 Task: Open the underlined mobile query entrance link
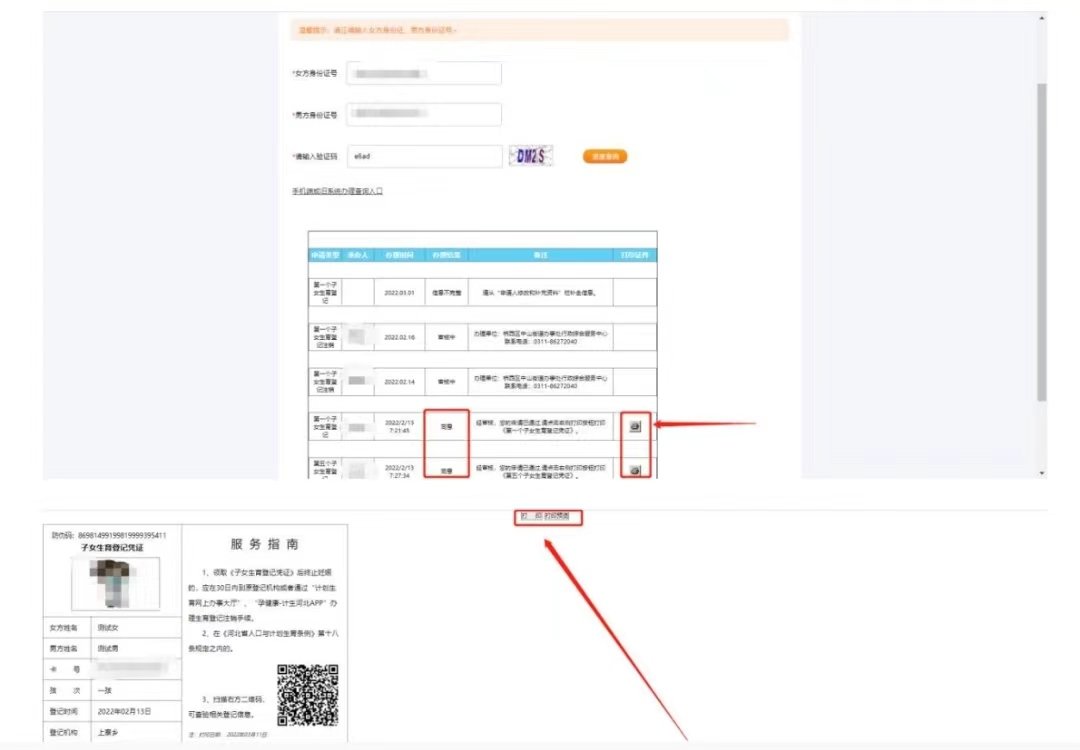coord(337,191)
